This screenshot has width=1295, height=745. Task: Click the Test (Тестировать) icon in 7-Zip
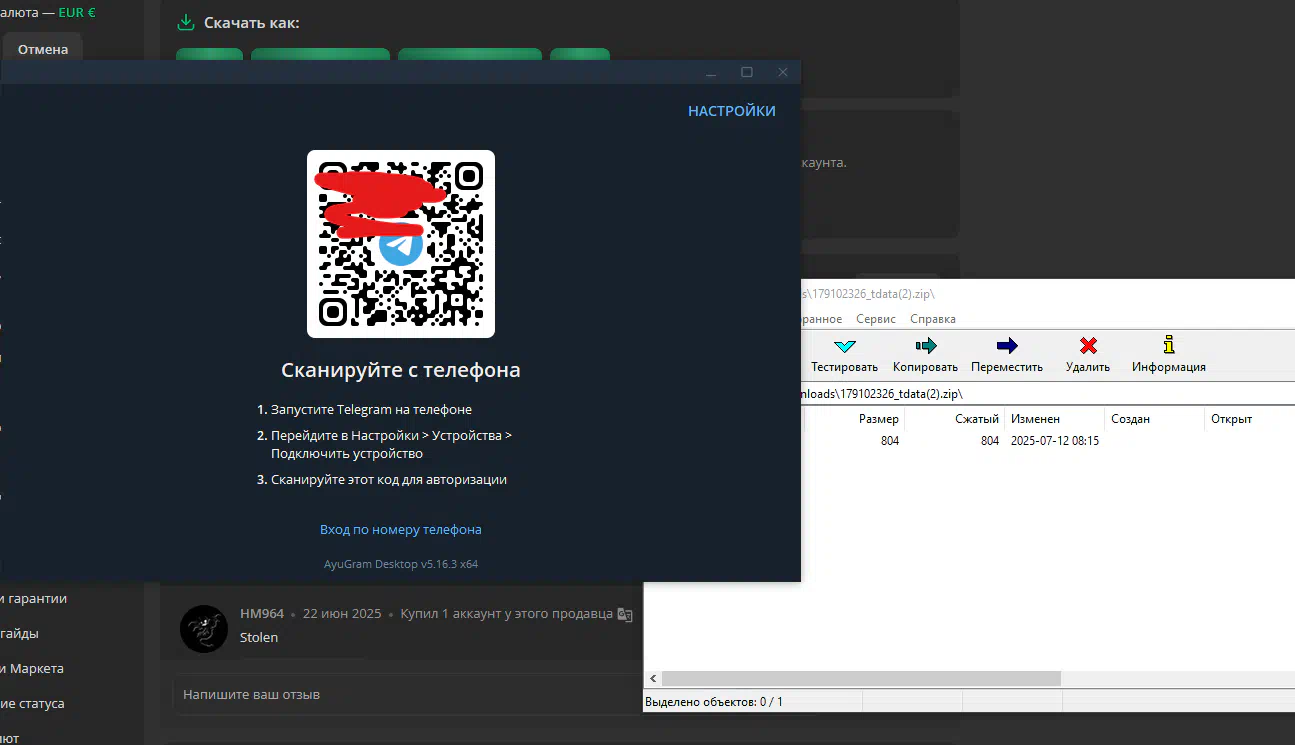[x=845, y=346]
